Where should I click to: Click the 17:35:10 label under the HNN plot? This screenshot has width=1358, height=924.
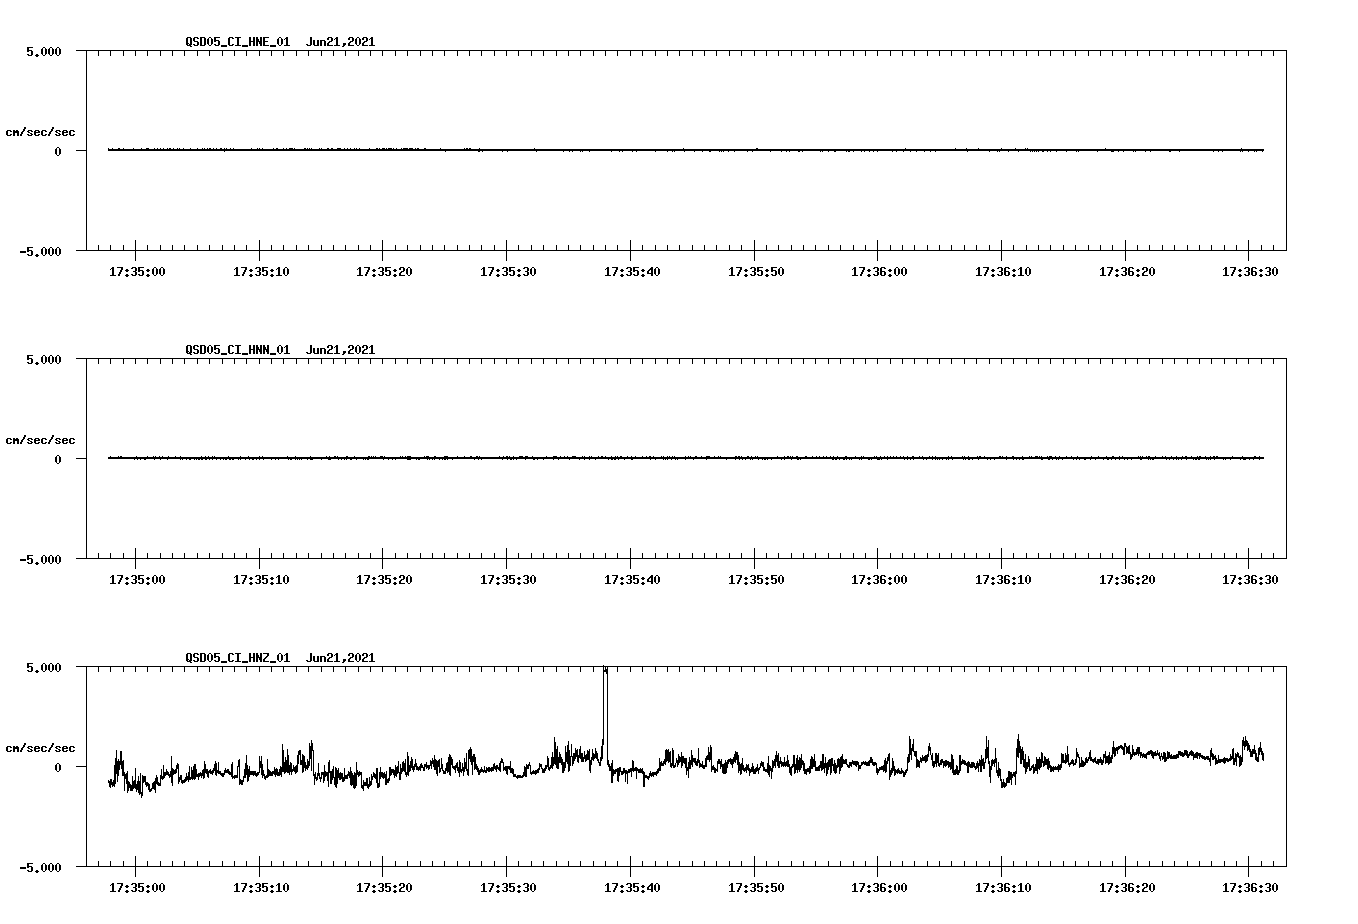(261, 579)
